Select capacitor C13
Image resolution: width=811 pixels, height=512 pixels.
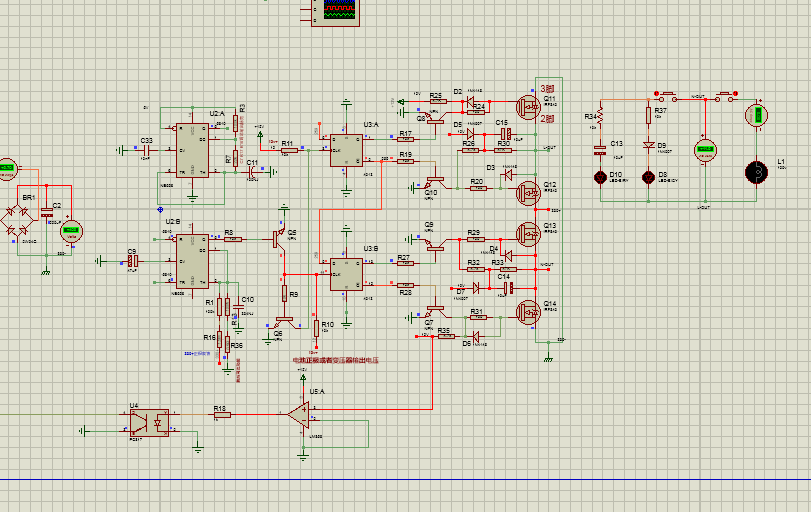point(600,150)
